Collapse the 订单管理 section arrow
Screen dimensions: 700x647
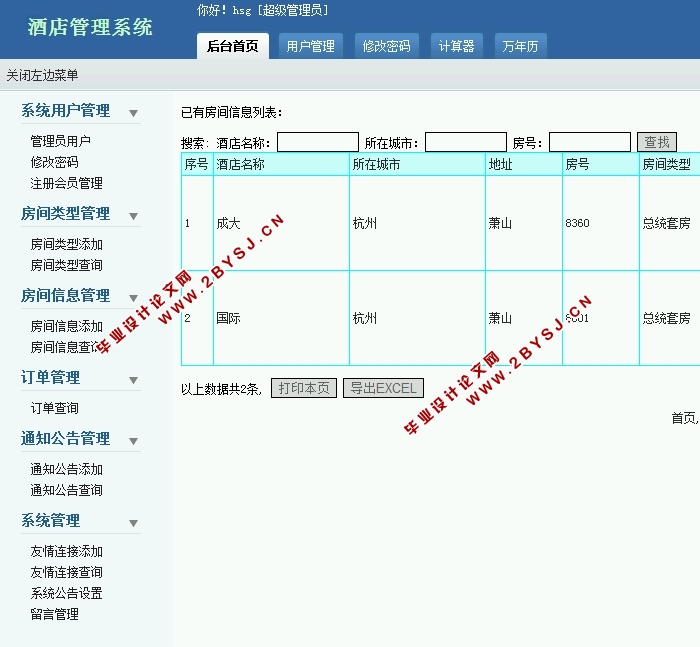click(x=133, y=380)
